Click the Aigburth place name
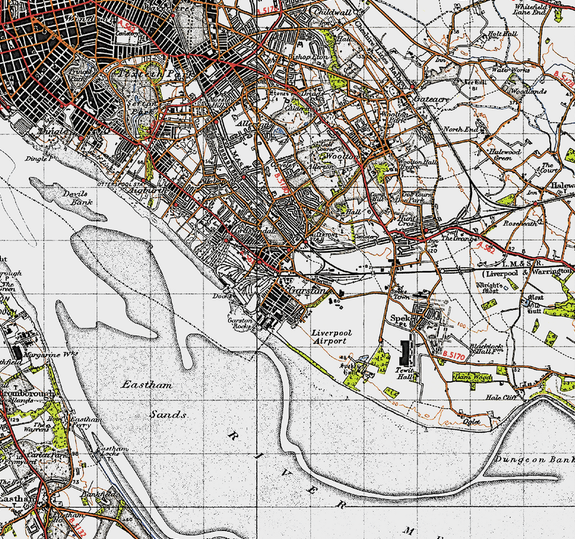Viewport: 575px width, 539px height. pos(146,190)
